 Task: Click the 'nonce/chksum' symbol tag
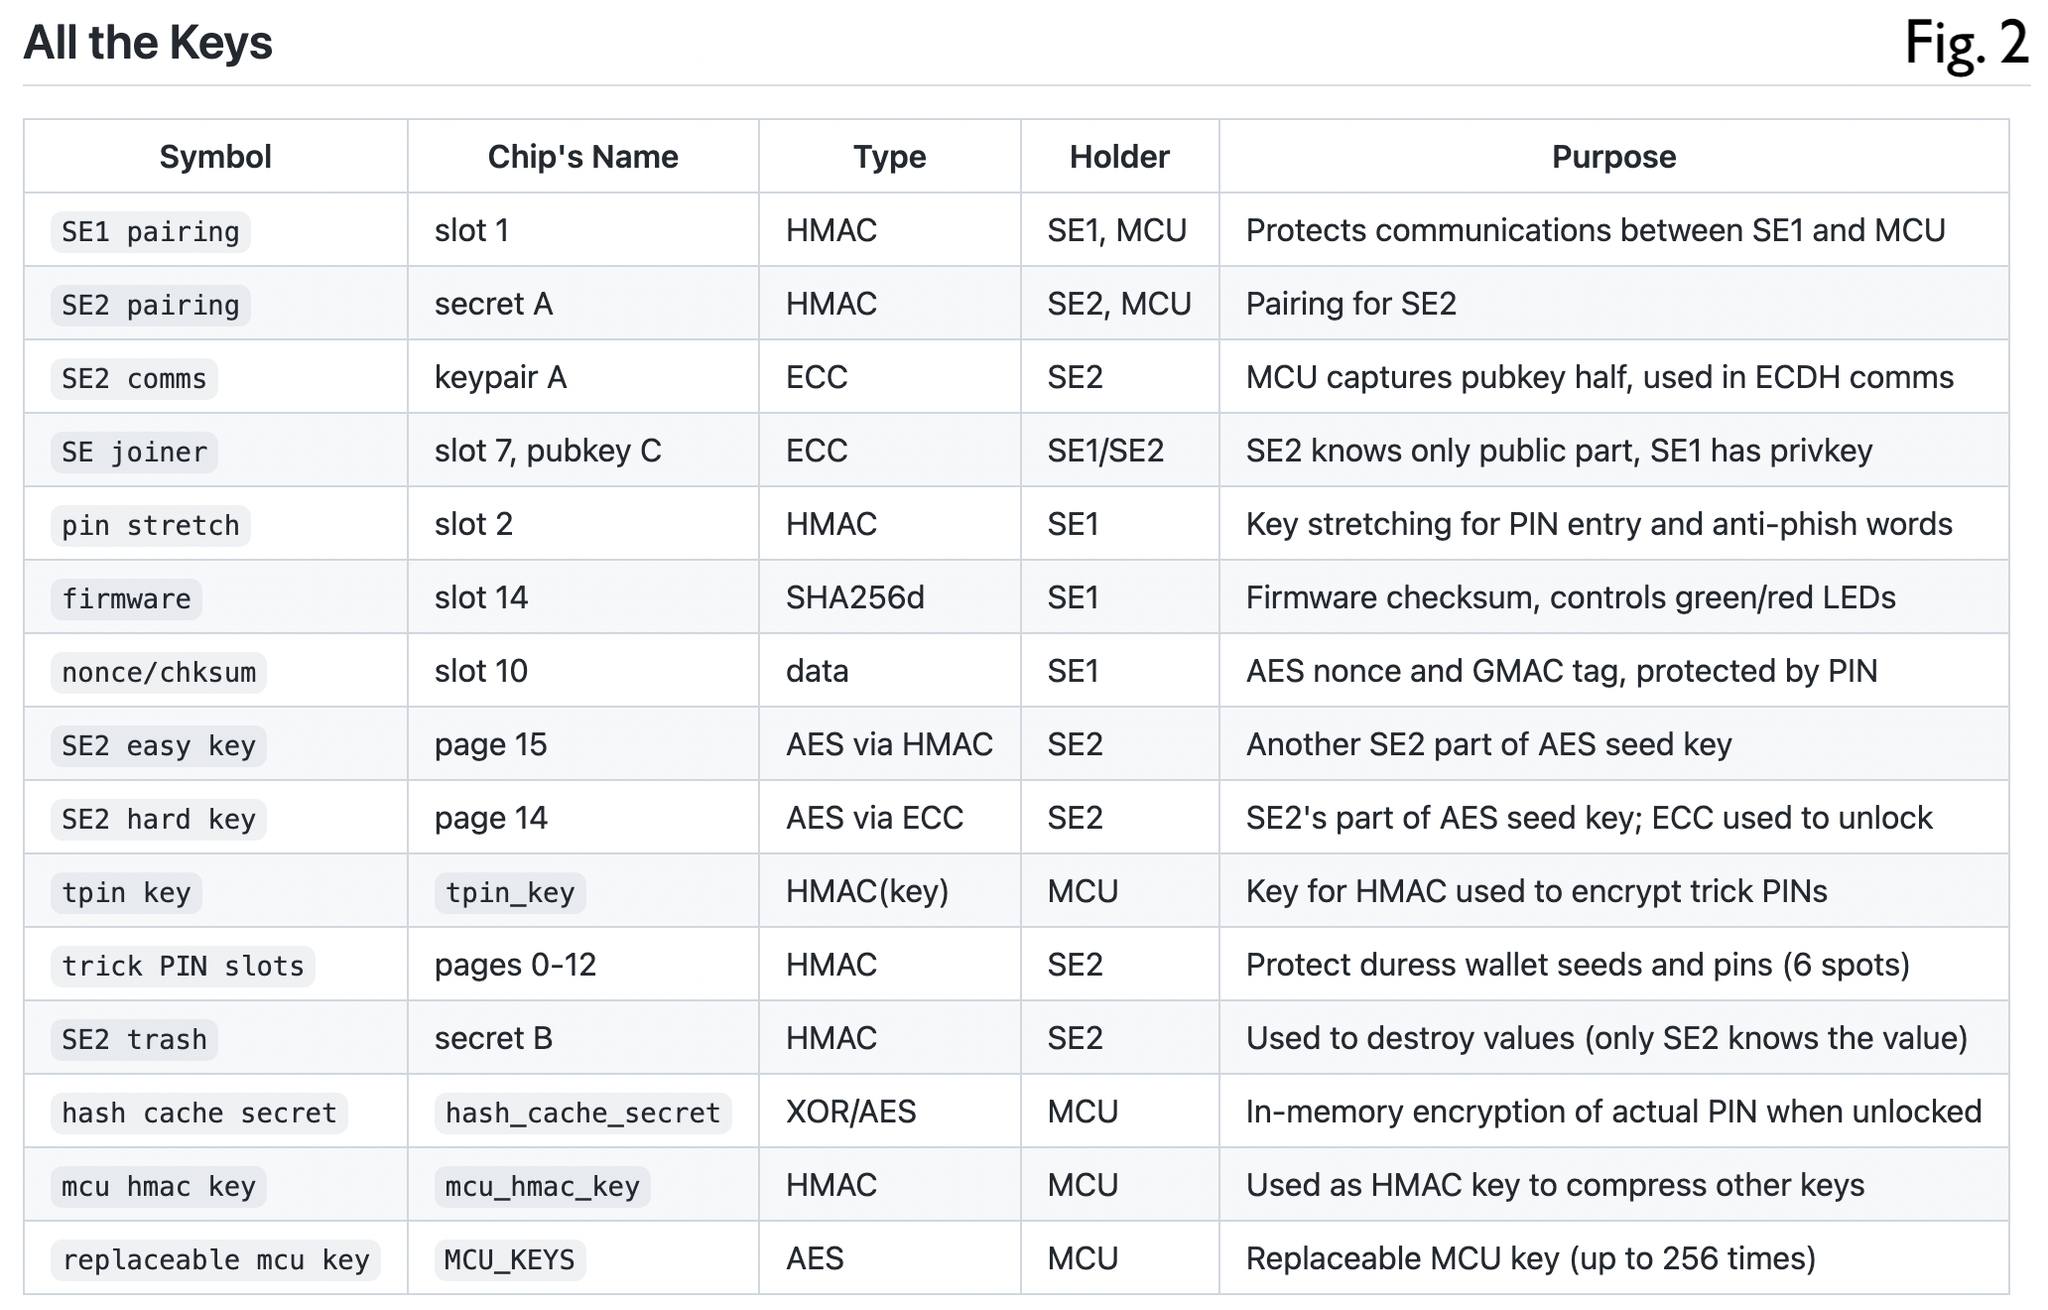click(x=159, y=672)
